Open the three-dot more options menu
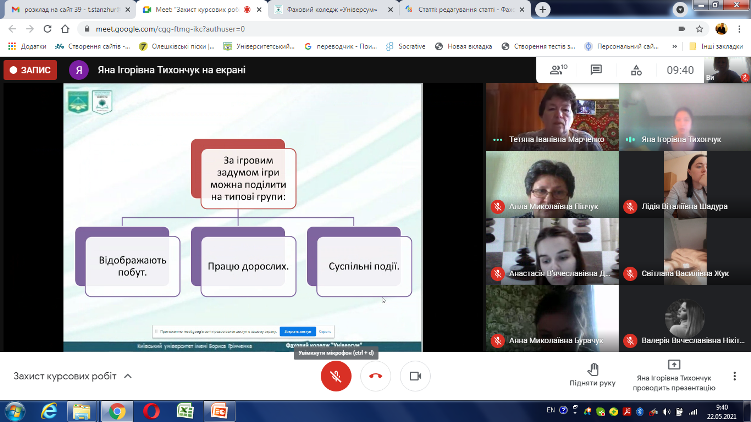751x422 pixels. [x=734, y=376]
